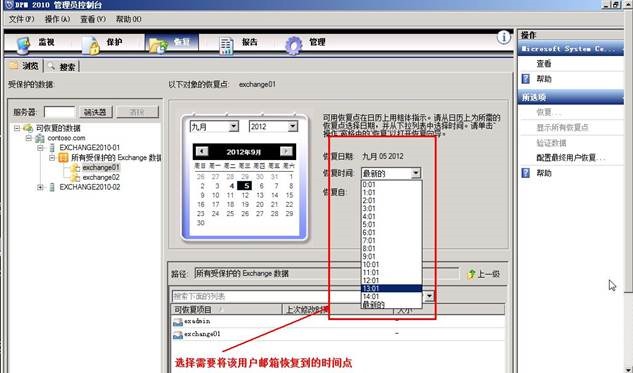Sort by 可恢复项目 column header
This screenshot has width=633, height=373.
[226, 310]
